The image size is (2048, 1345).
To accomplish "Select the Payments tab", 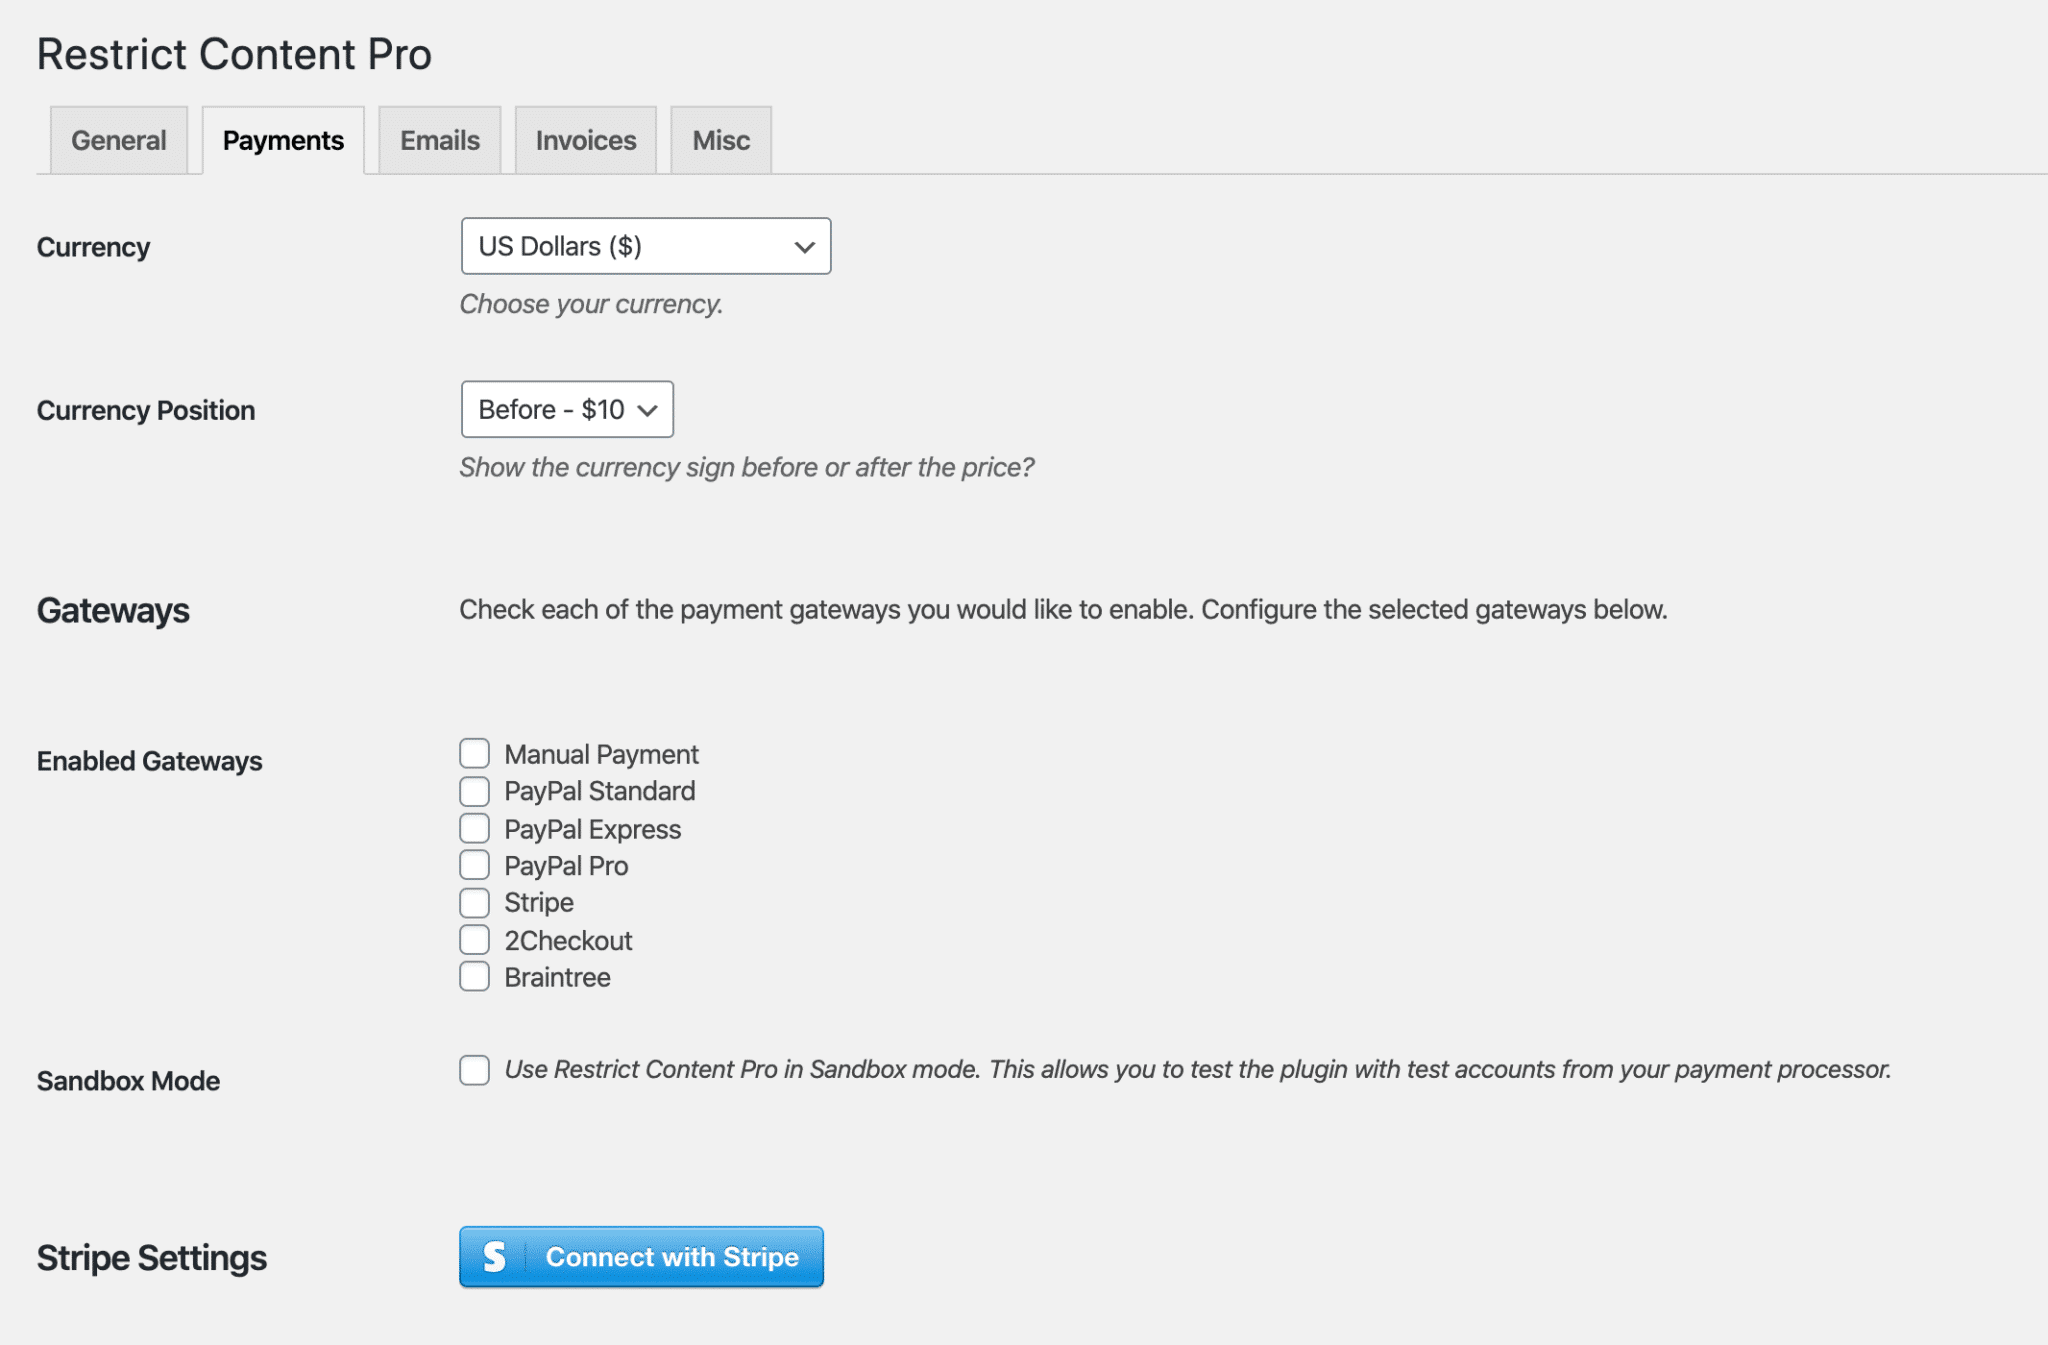I will (x=282, y=140).
